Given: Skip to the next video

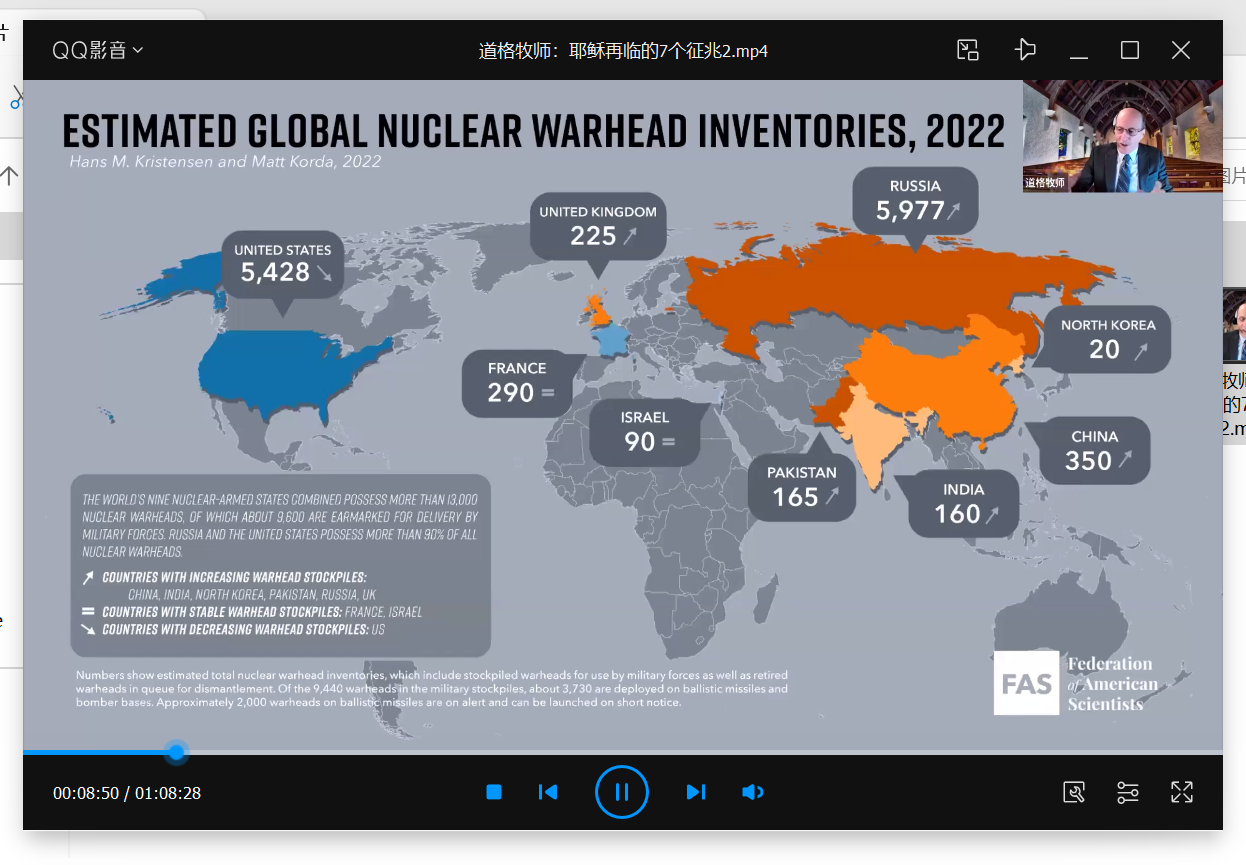Looking at the screenshot, I should pyautogui.click(x=696, y=792).
